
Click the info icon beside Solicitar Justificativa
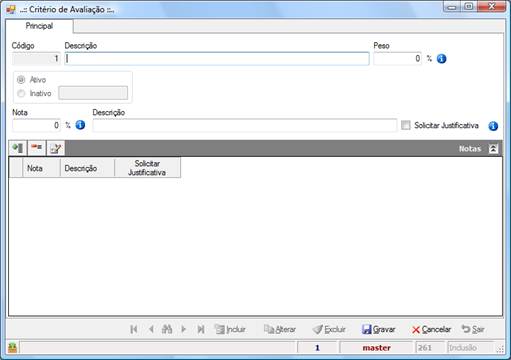(x=493, y=126)
